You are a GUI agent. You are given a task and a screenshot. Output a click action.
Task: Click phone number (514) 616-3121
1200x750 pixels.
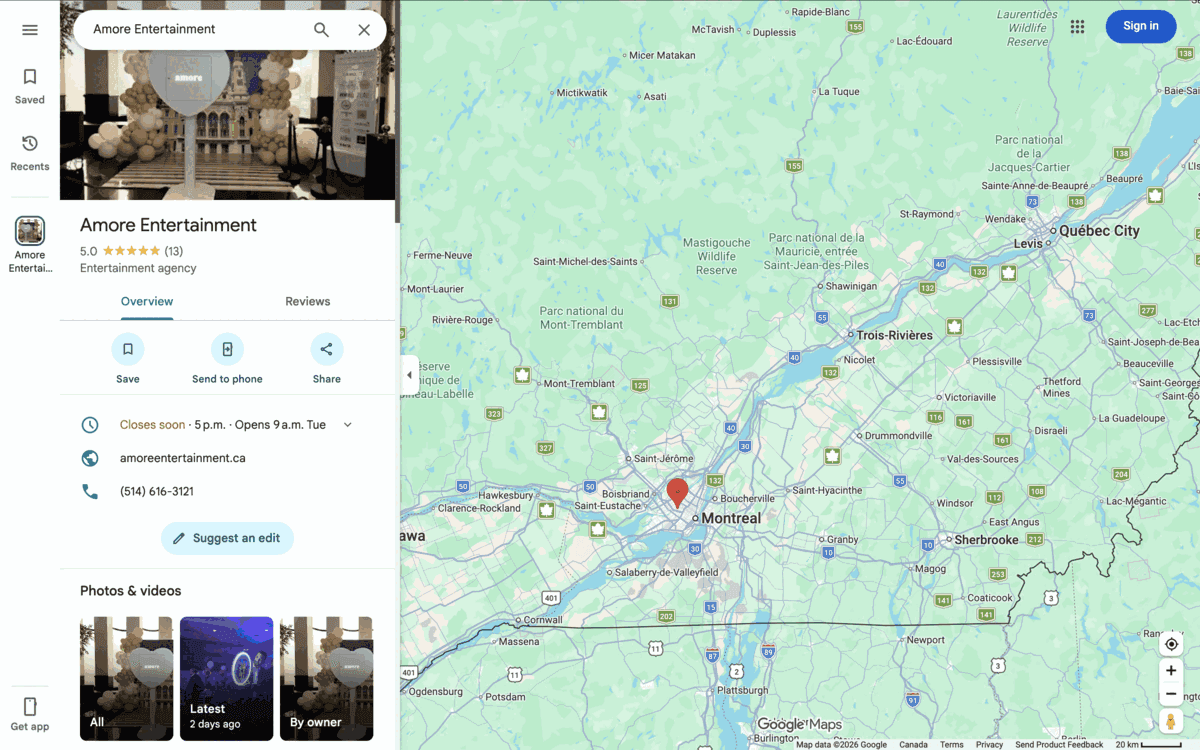157,491
